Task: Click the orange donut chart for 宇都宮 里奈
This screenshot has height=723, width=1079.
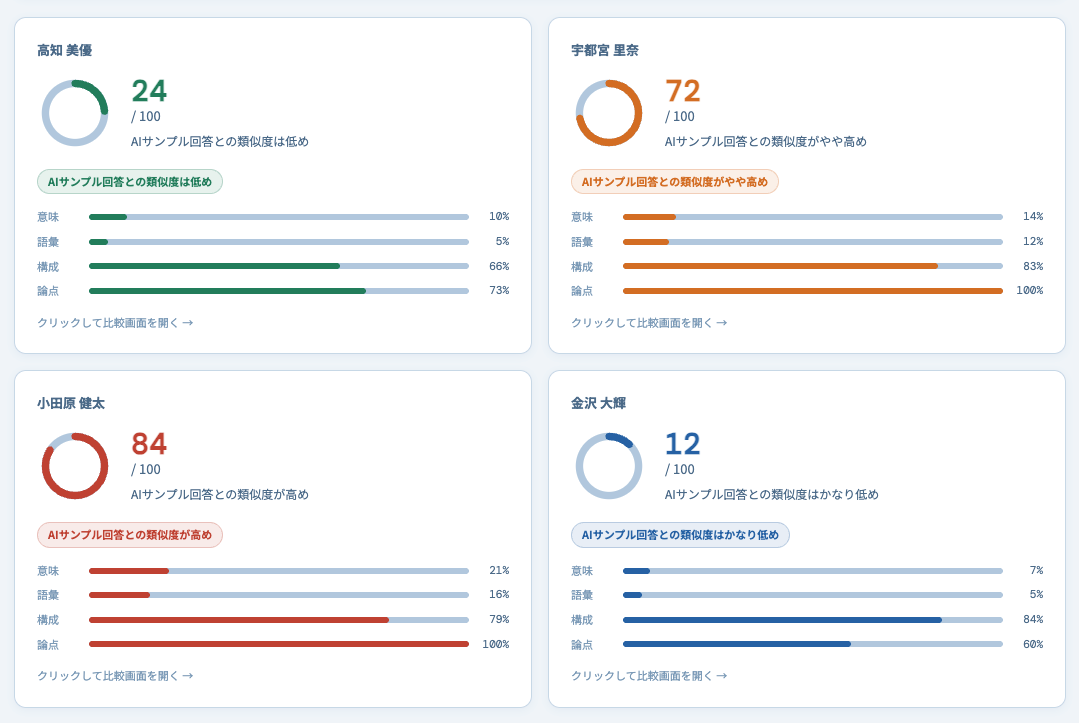Action: pos(609,113)
